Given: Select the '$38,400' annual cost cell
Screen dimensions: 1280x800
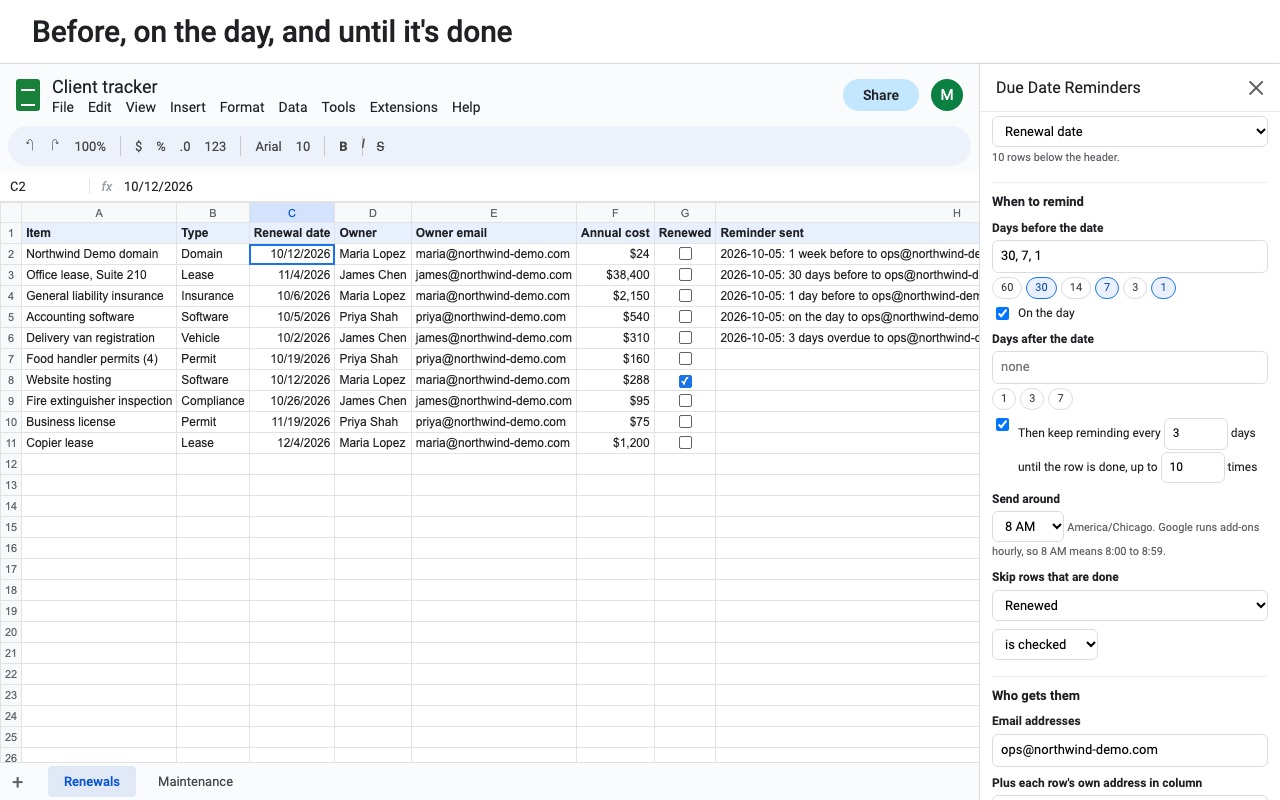Looking at the screenshot, I should pyautogui.click(x=615, y=275).
